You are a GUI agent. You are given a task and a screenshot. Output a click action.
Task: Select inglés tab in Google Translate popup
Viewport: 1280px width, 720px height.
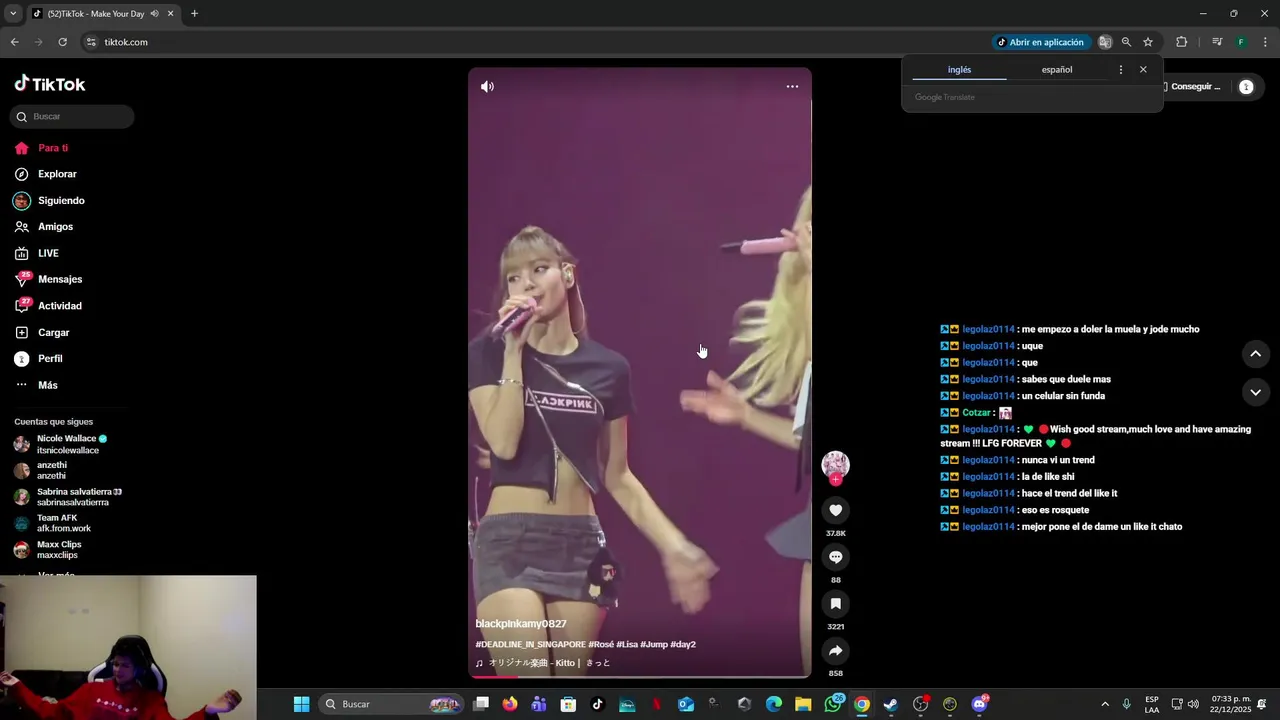[x=959, y=70]
